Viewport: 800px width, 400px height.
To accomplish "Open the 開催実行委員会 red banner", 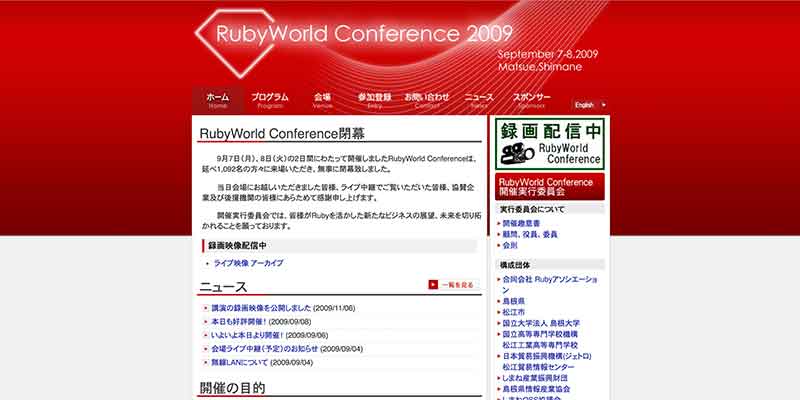I will [x=550, y=187].
